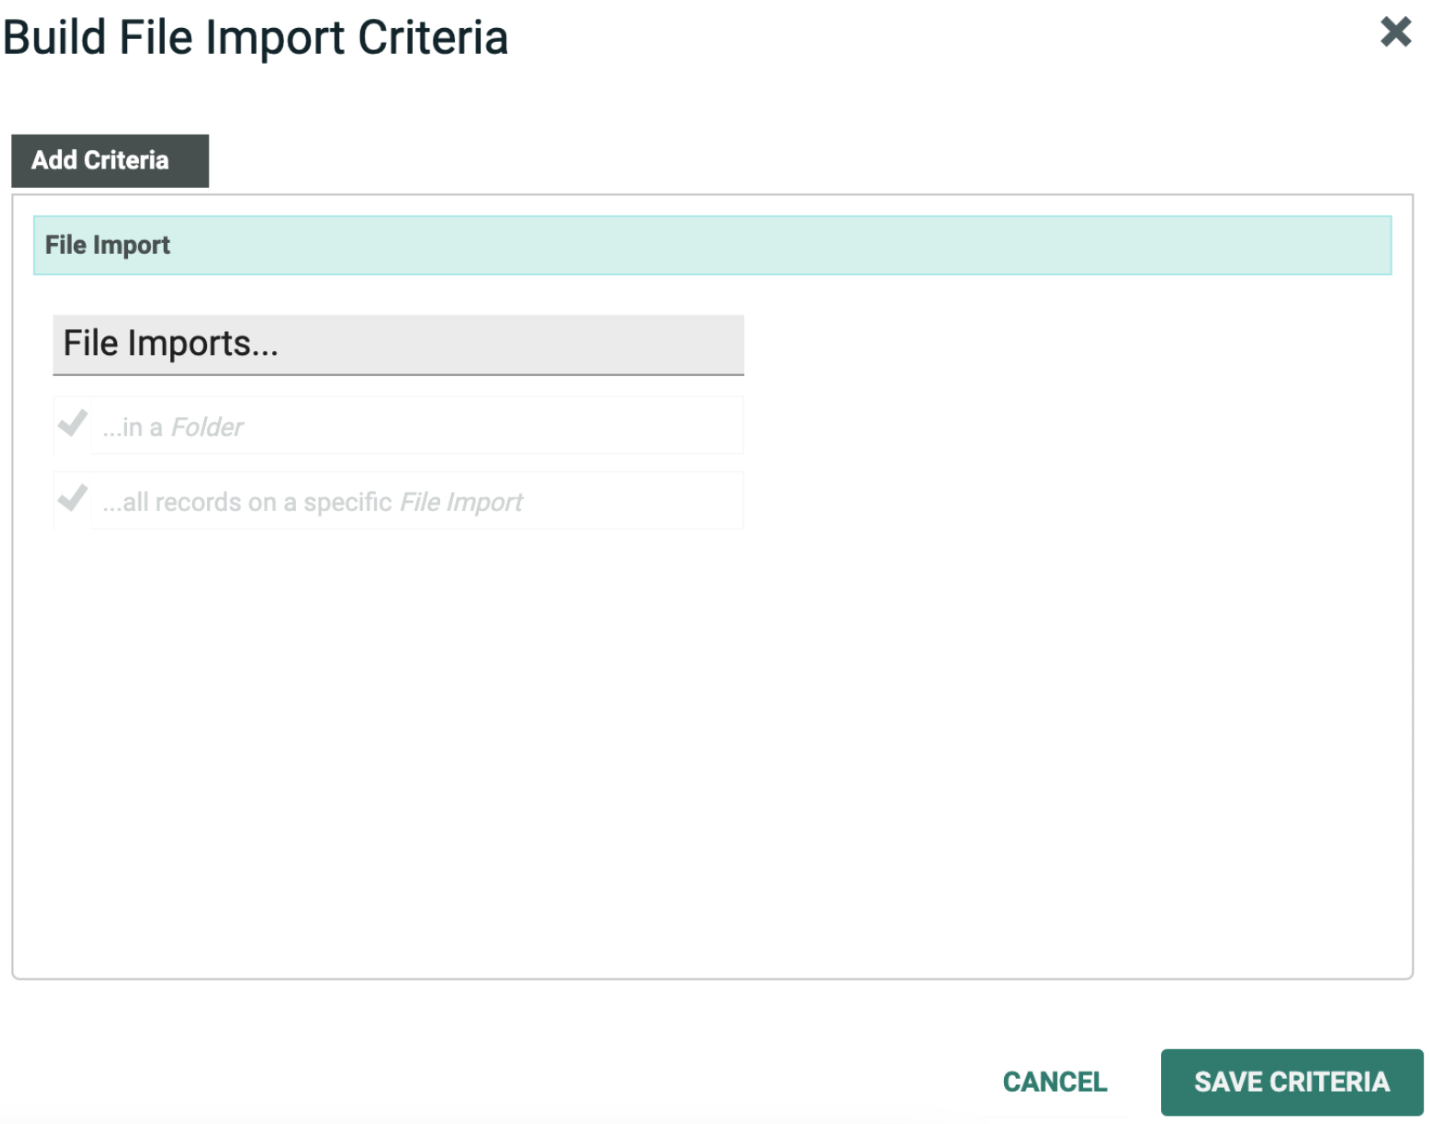Choose '...all records on a specific File Import'
This screenshot has height=1124, width=1430.
[415, 502]
